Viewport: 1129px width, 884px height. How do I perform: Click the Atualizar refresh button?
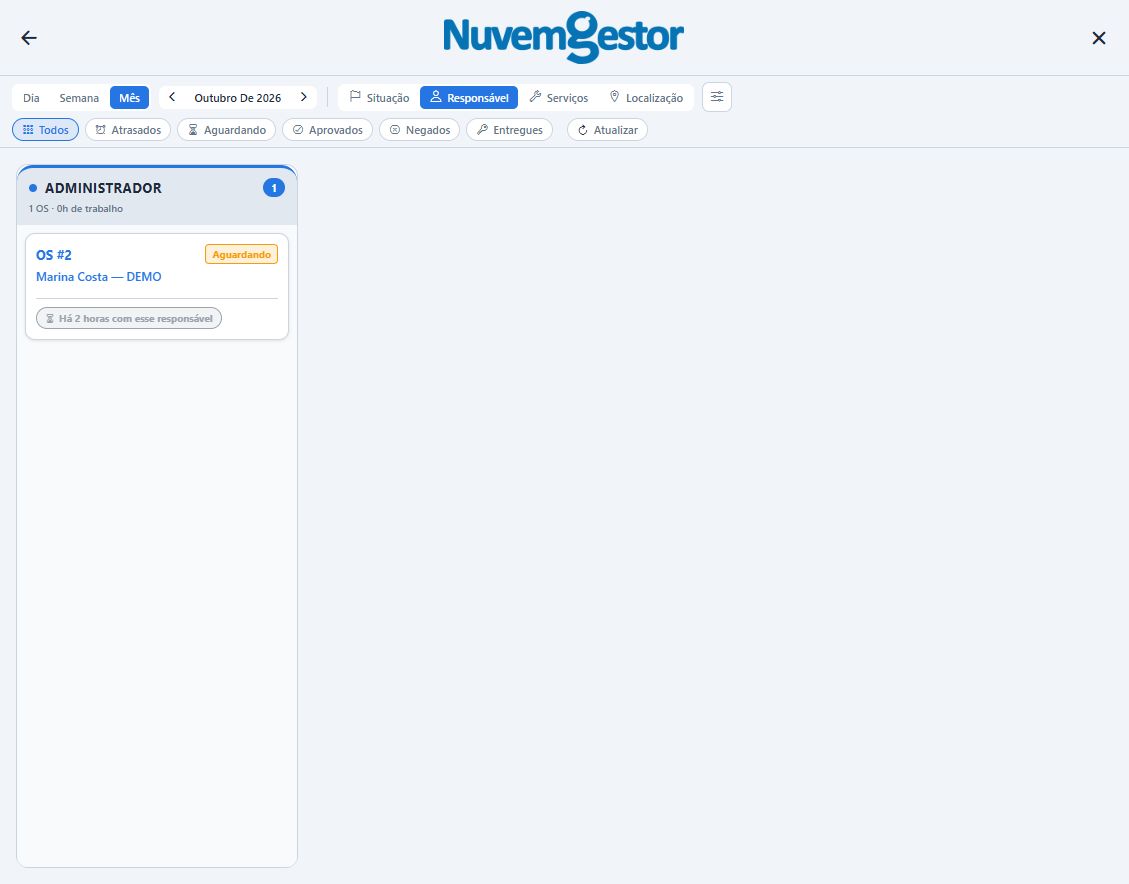pyautogui.click(x=608, y=130)
